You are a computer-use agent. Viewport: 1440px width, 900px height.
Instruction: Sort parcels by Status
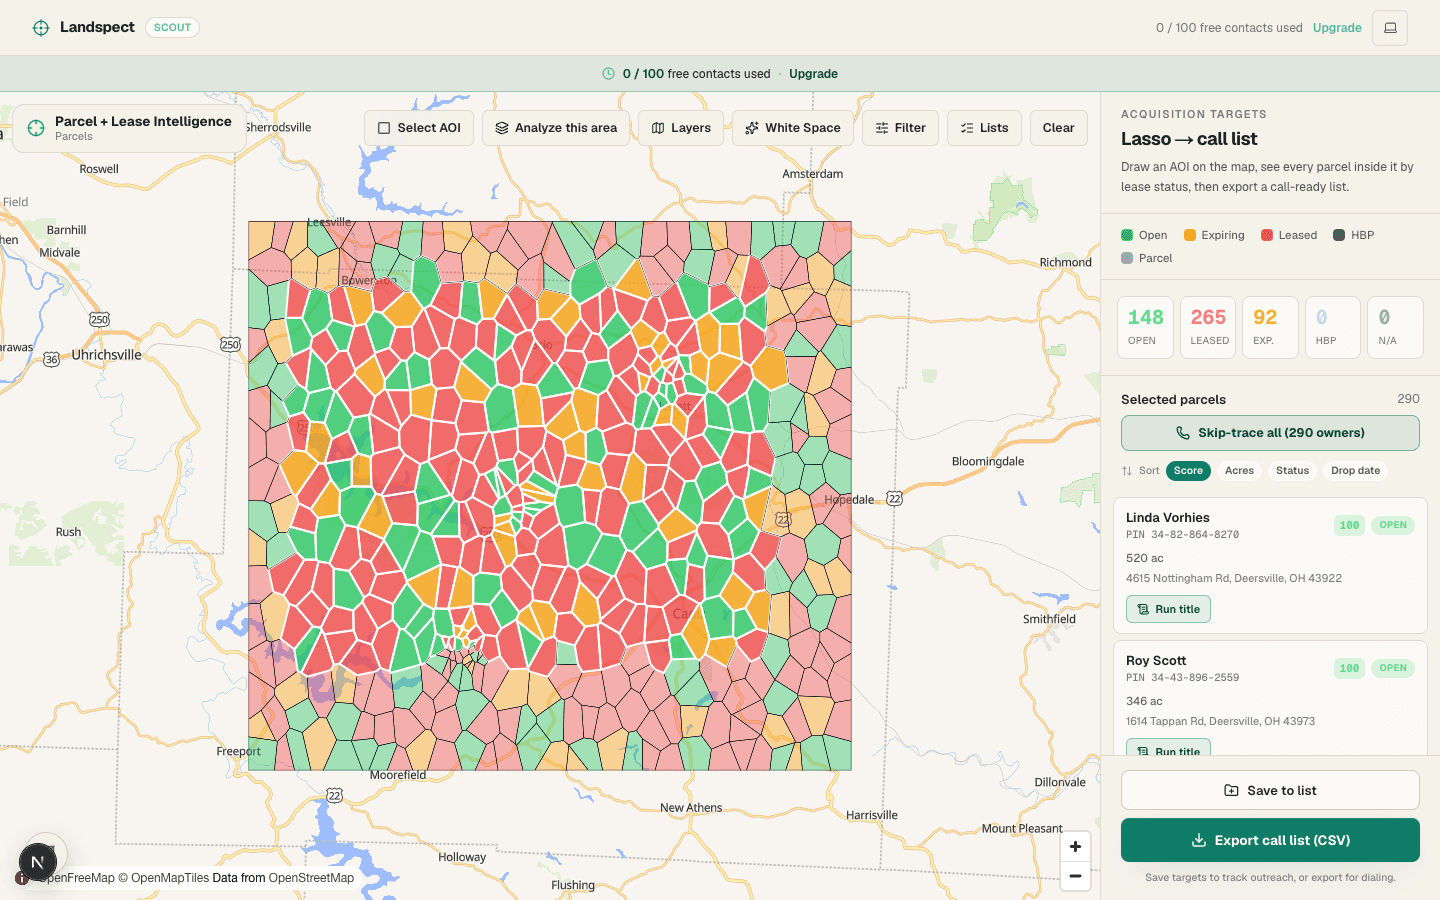1292,471
